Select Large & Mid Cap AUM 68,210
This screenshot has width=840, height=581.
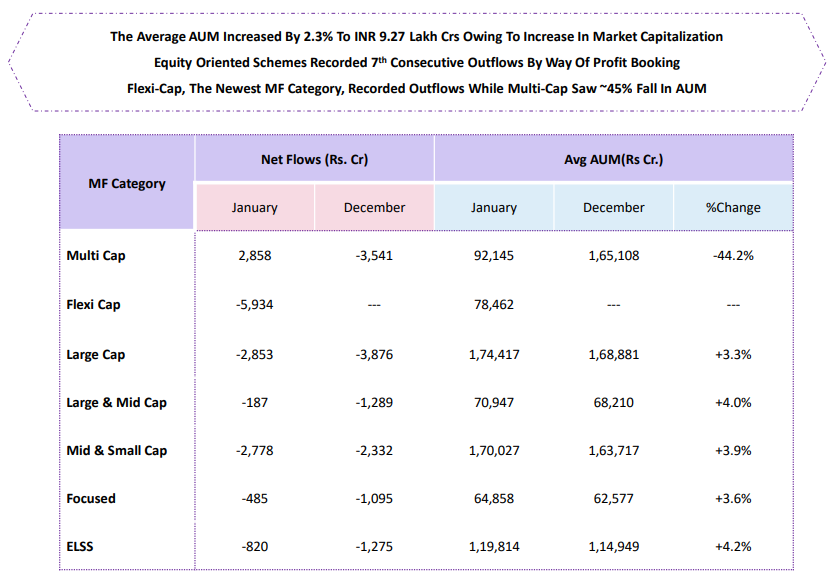tap(613, 403)
